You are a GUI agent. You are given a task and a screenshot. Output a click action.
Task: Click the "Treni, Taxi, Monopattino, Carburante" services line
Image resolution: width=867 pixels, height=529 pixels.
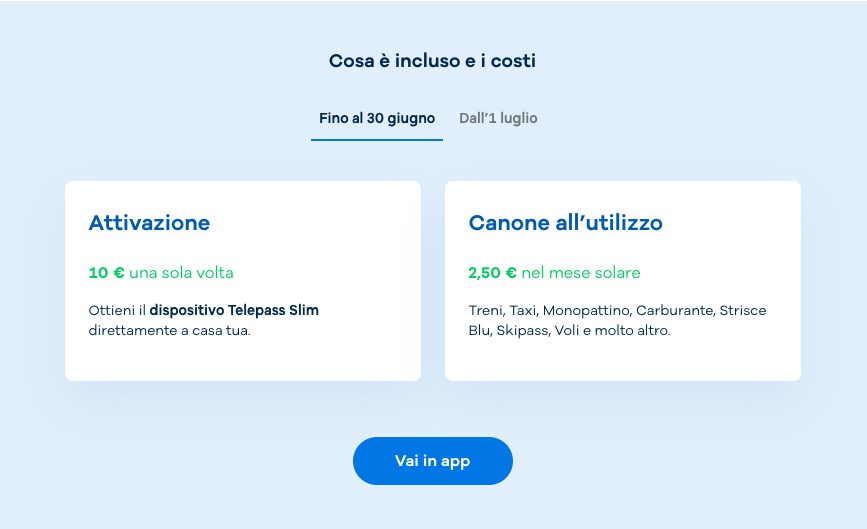(x=591, y=311)
